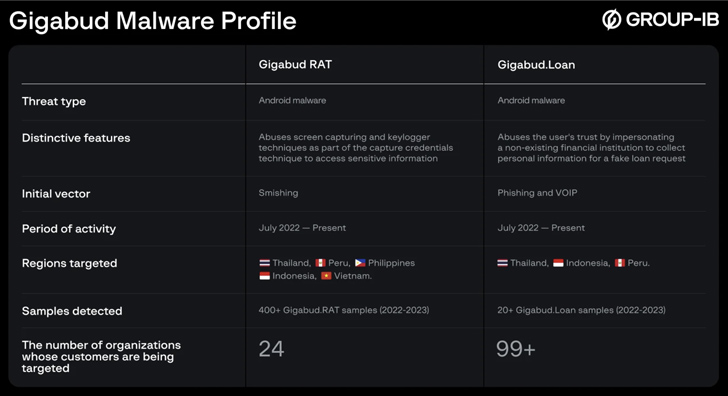Click the Peru flag under Gigabud RAT
The image size is (728, 396).
320,263
